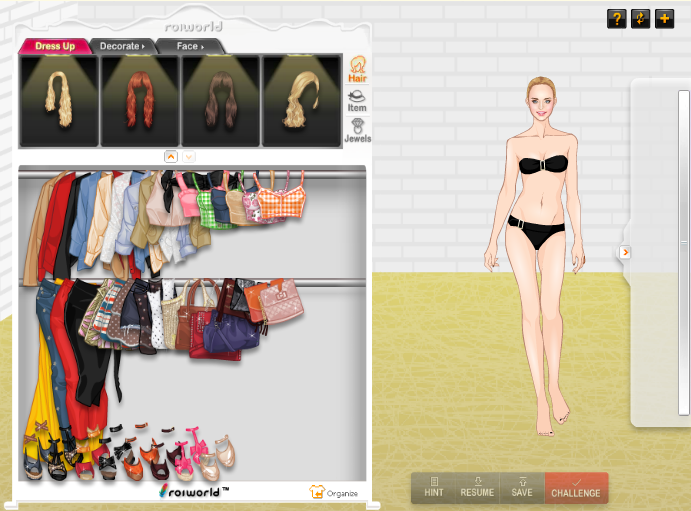Screen dimensions: 691x511
Task: Click the question mark help icon
Action: click(x=616, y=18)
